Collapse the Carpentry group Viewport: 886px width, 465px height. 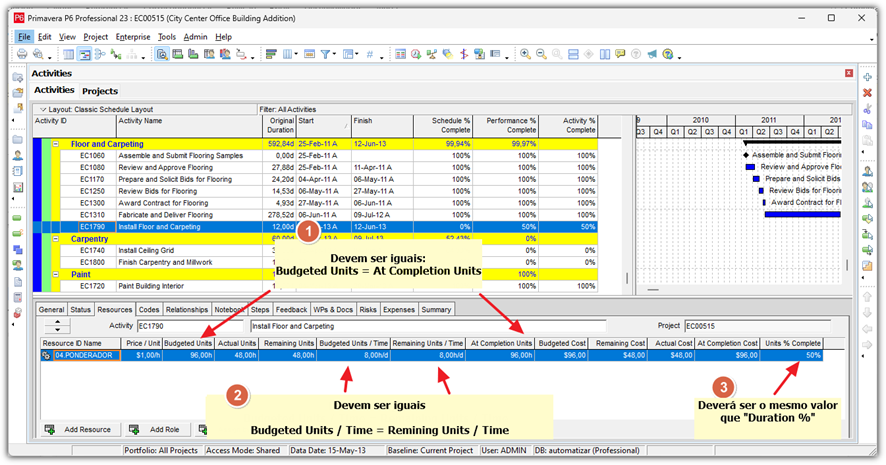pyautogui.click(x=56, y=239)
